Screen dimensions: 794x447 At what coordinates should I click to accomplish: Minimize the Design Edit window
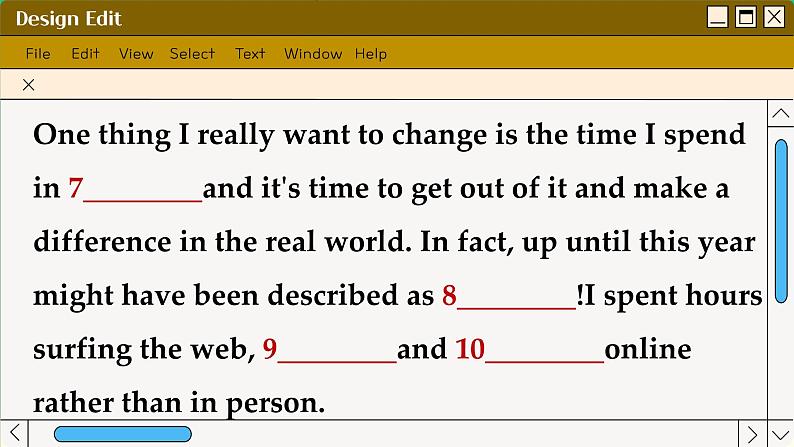[x=717, y=17]
